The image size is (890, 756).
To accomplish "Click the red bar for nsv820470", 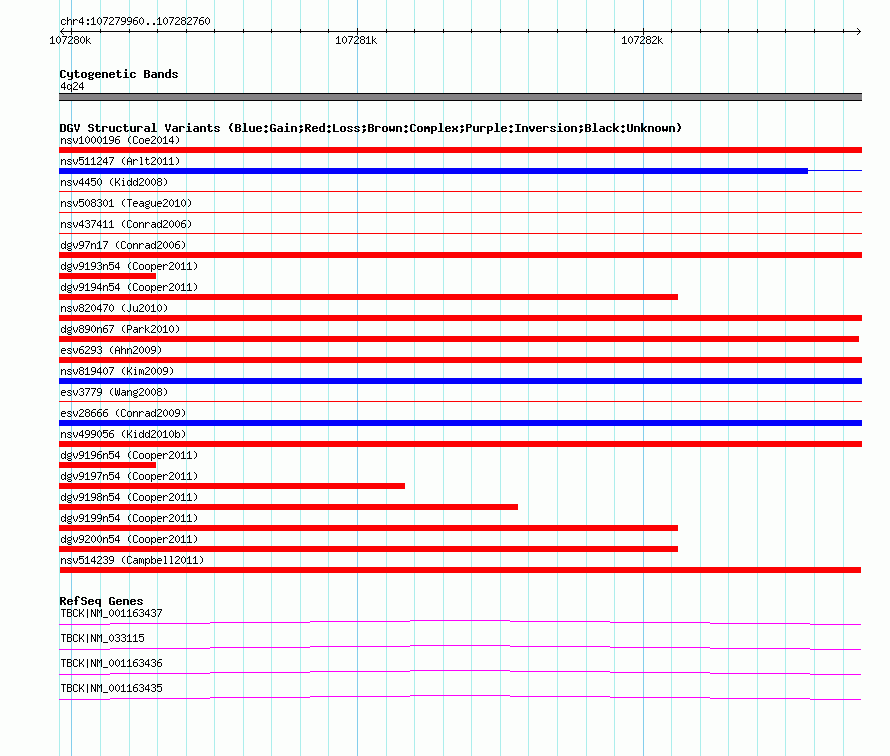I will tap(460, 318).
